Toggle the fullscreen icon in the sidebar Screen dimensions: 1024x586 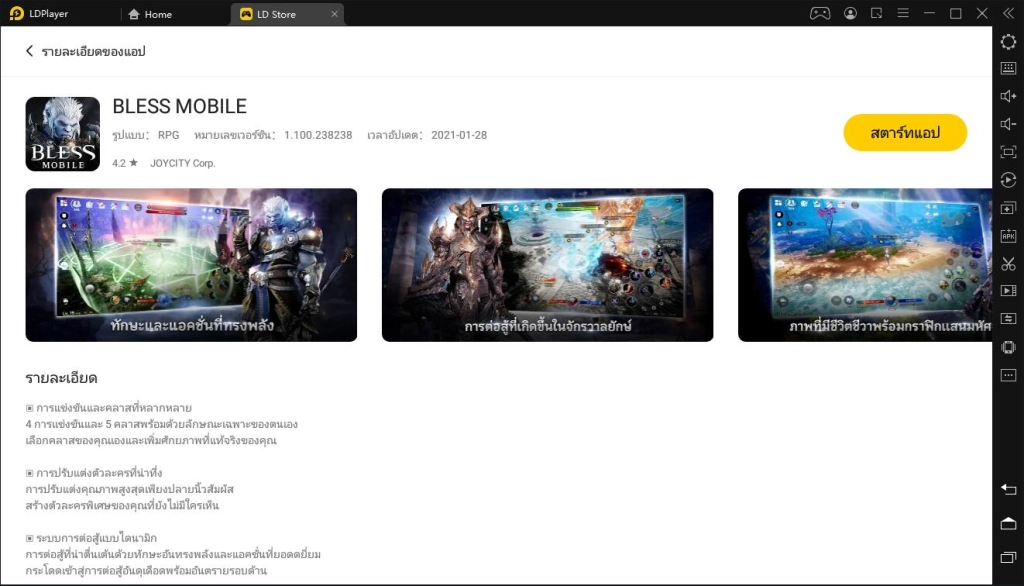click(1008, 152)
